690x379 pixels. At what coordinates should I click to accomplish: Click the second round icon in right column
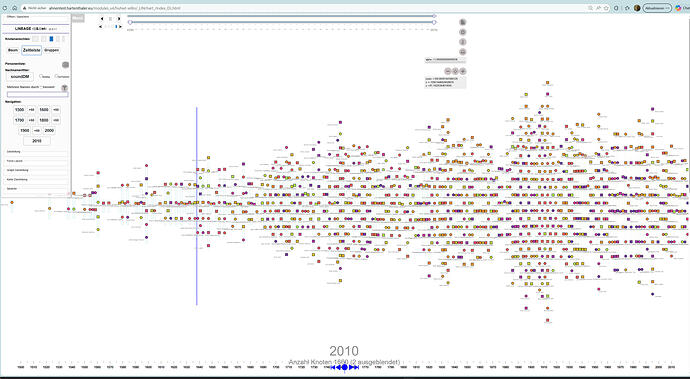pos(462,32)
